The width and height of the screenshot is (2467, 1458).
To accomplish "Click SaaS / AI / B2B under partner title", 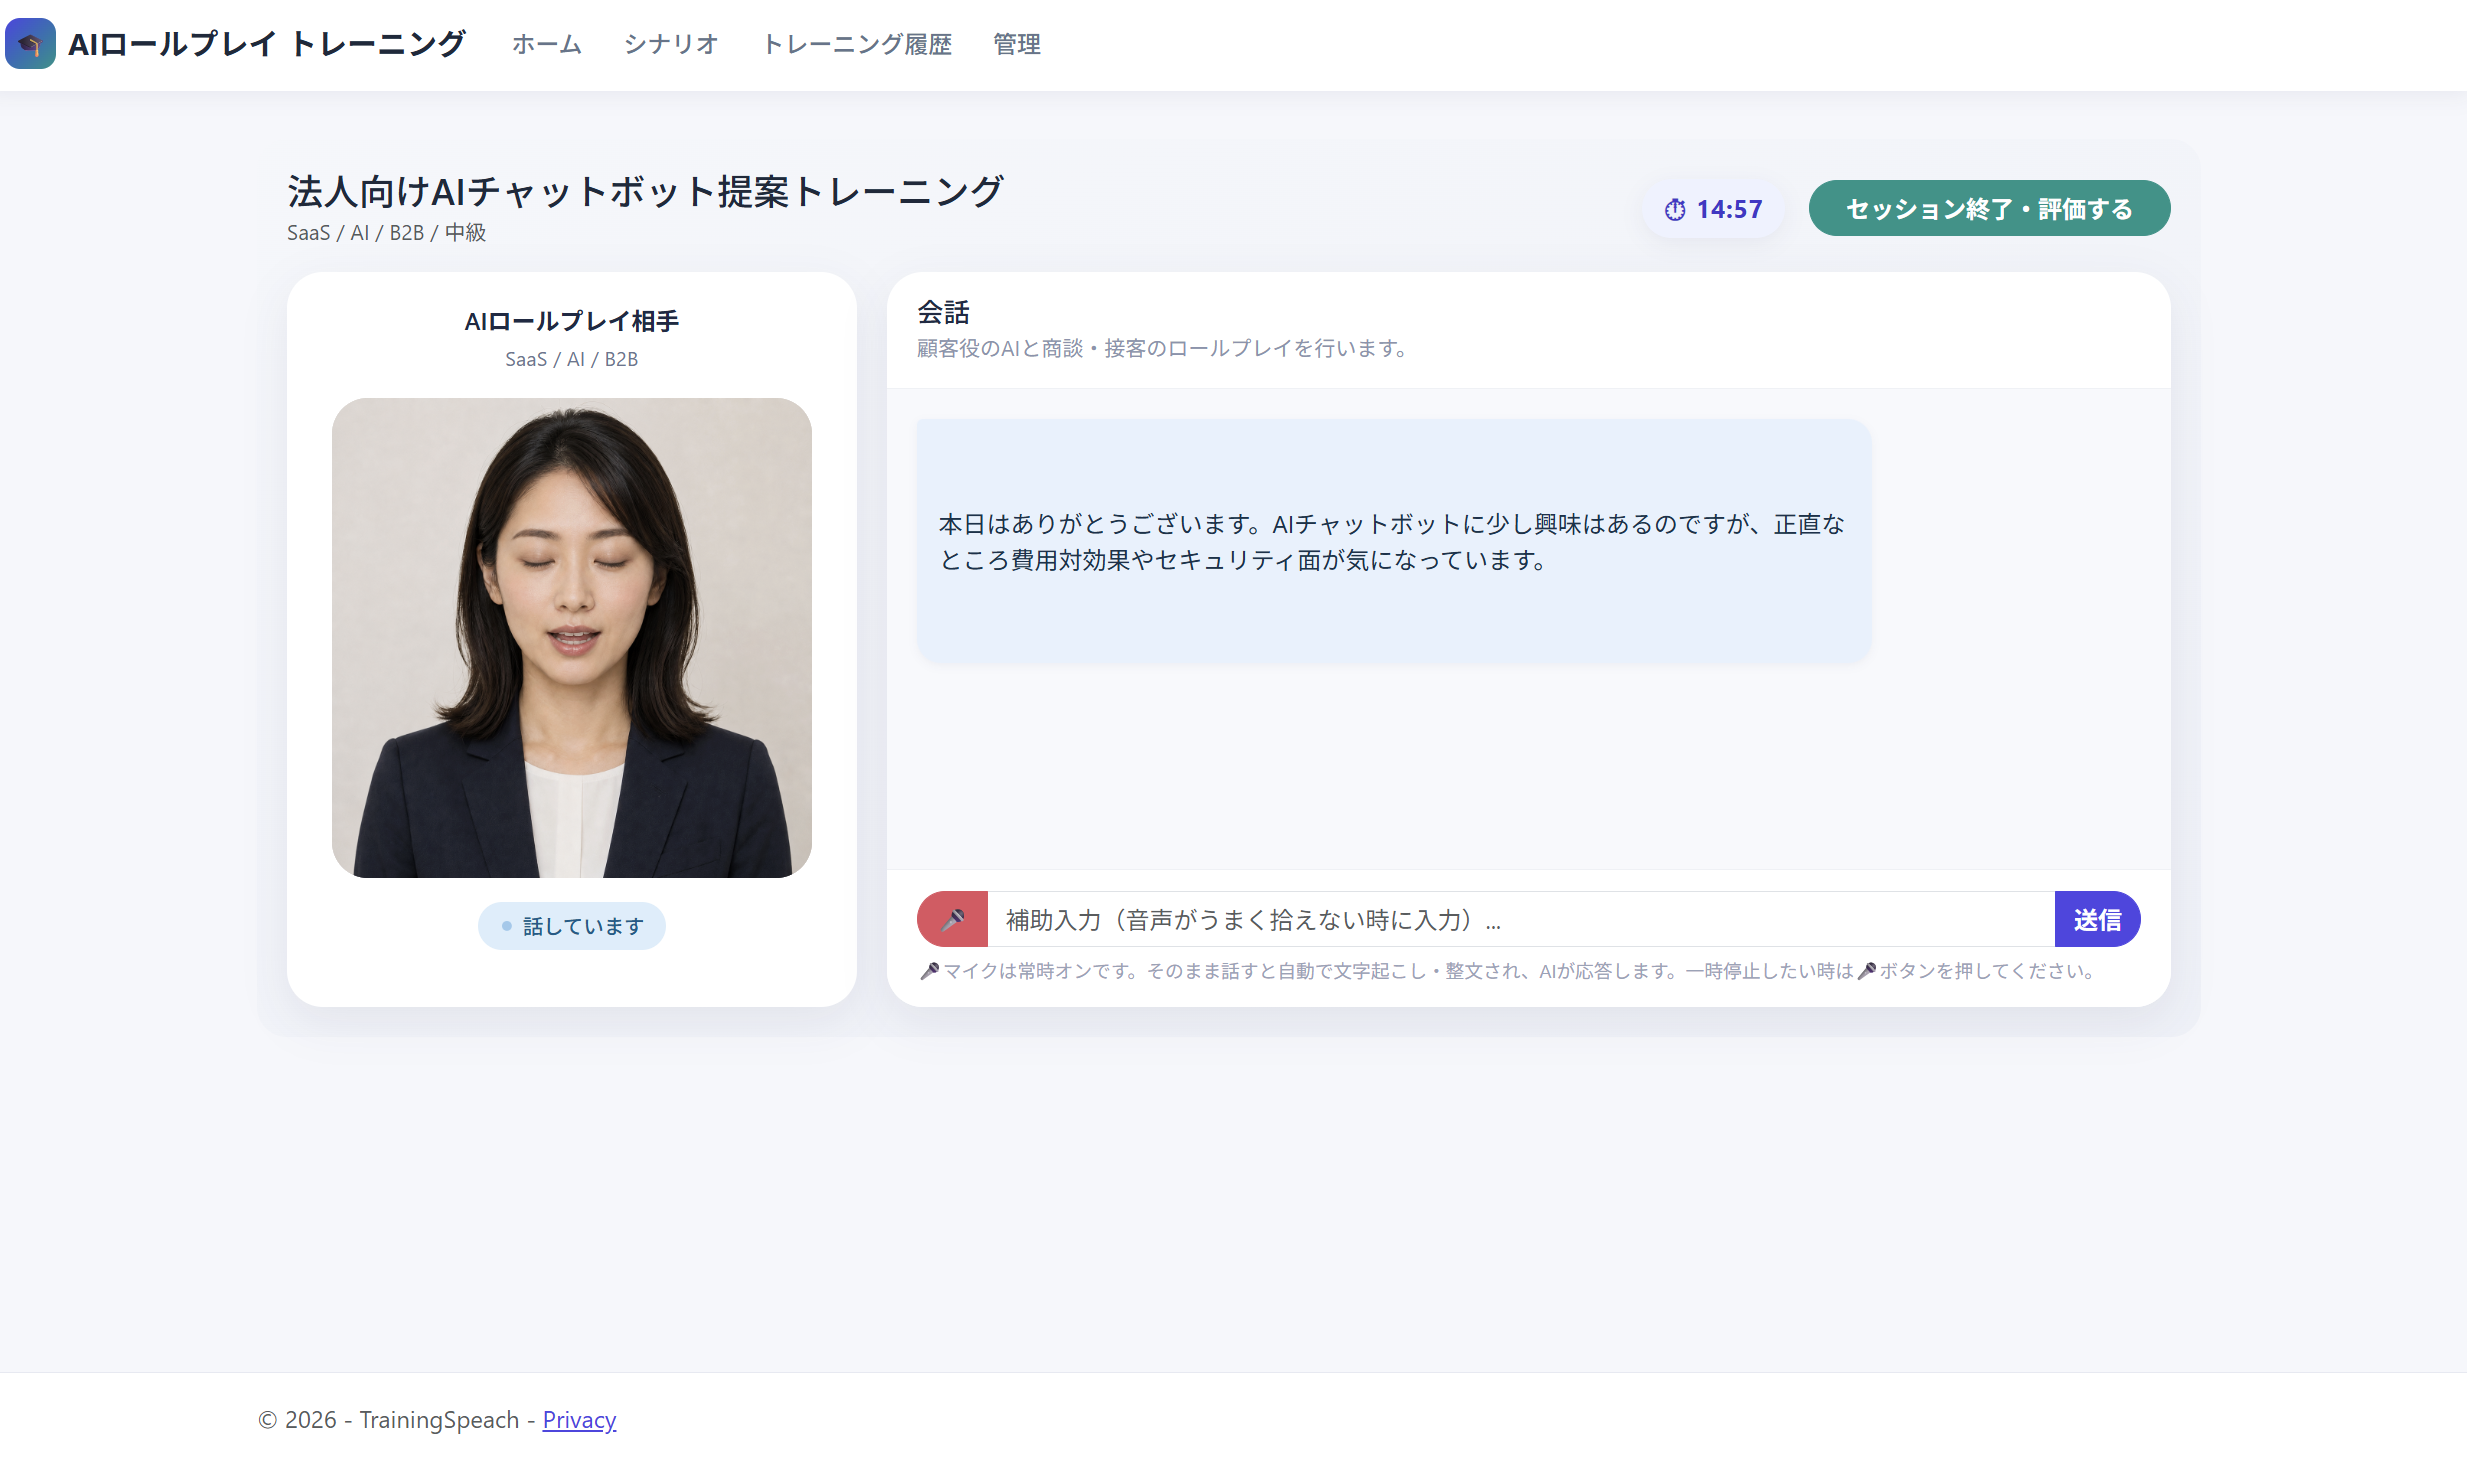I will point(572,360).
